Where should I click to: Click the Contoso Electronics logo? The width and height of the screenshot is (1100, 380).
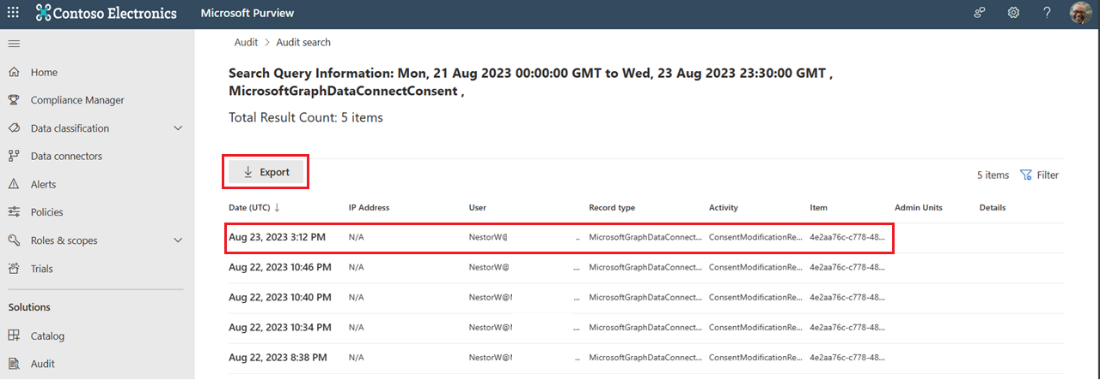click(x=105, y=13)
